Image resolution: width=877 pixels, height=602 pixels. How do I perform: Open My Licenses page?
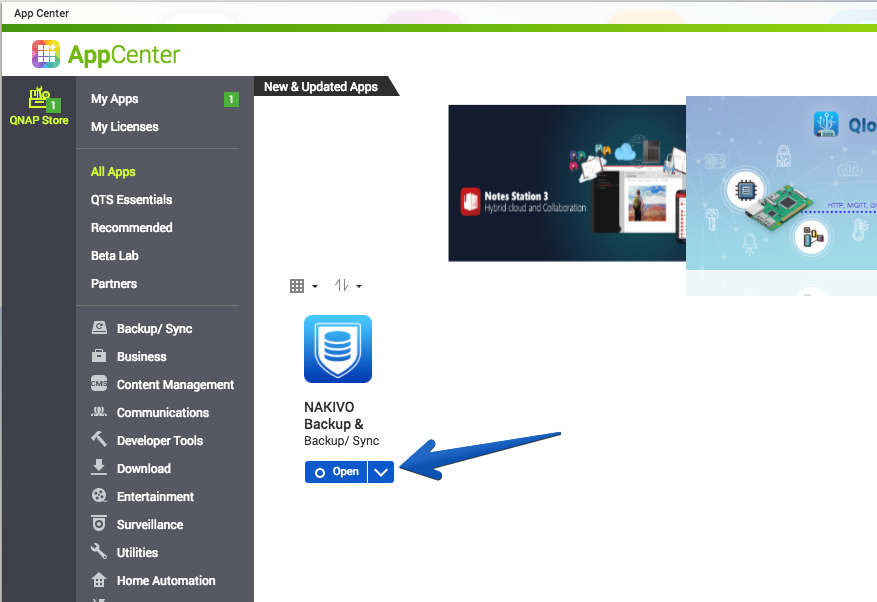tap(124, 127)
